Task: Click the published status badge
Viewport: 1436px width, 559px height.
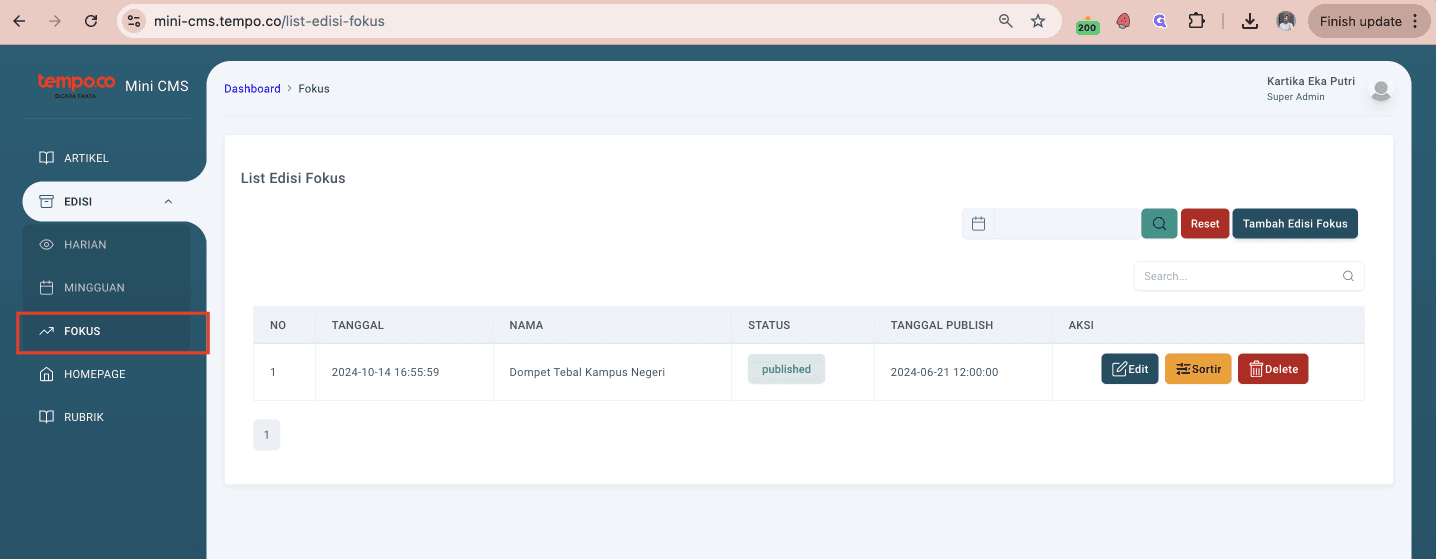Action: [786, 369]
